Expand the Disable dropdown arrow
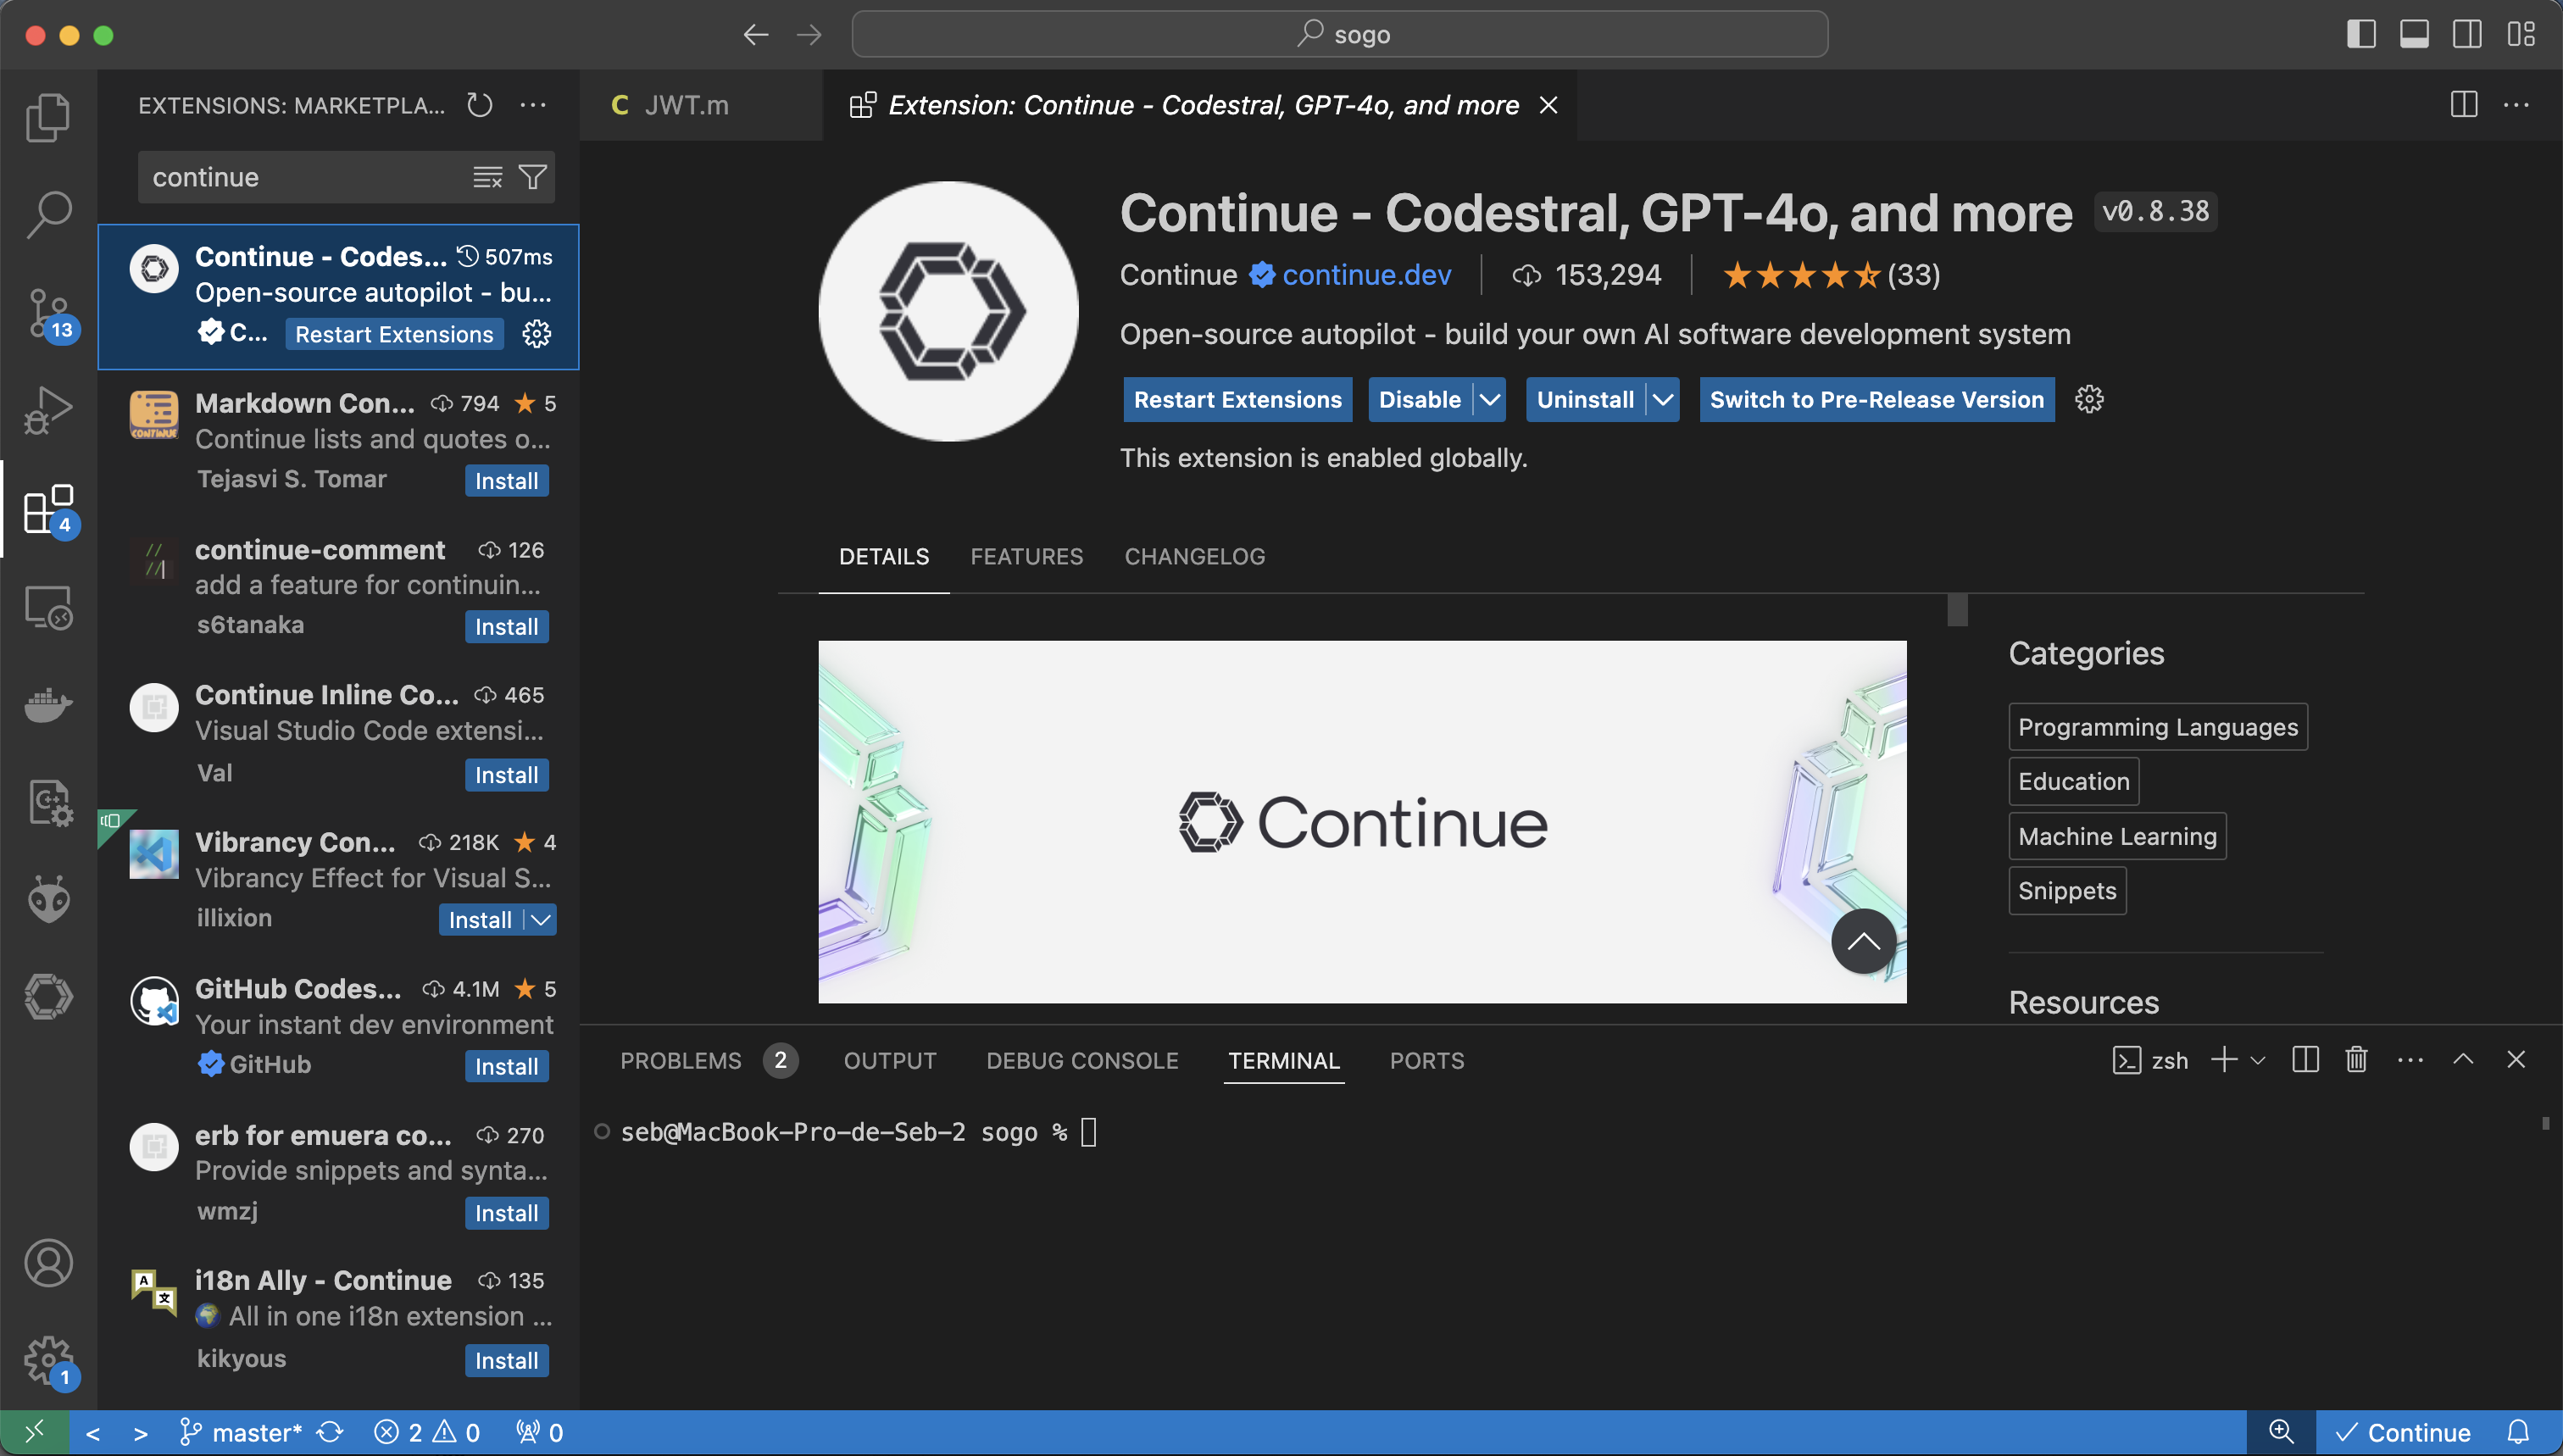The height and width of the screenshot is (1456, 2563). point(1490,400)
